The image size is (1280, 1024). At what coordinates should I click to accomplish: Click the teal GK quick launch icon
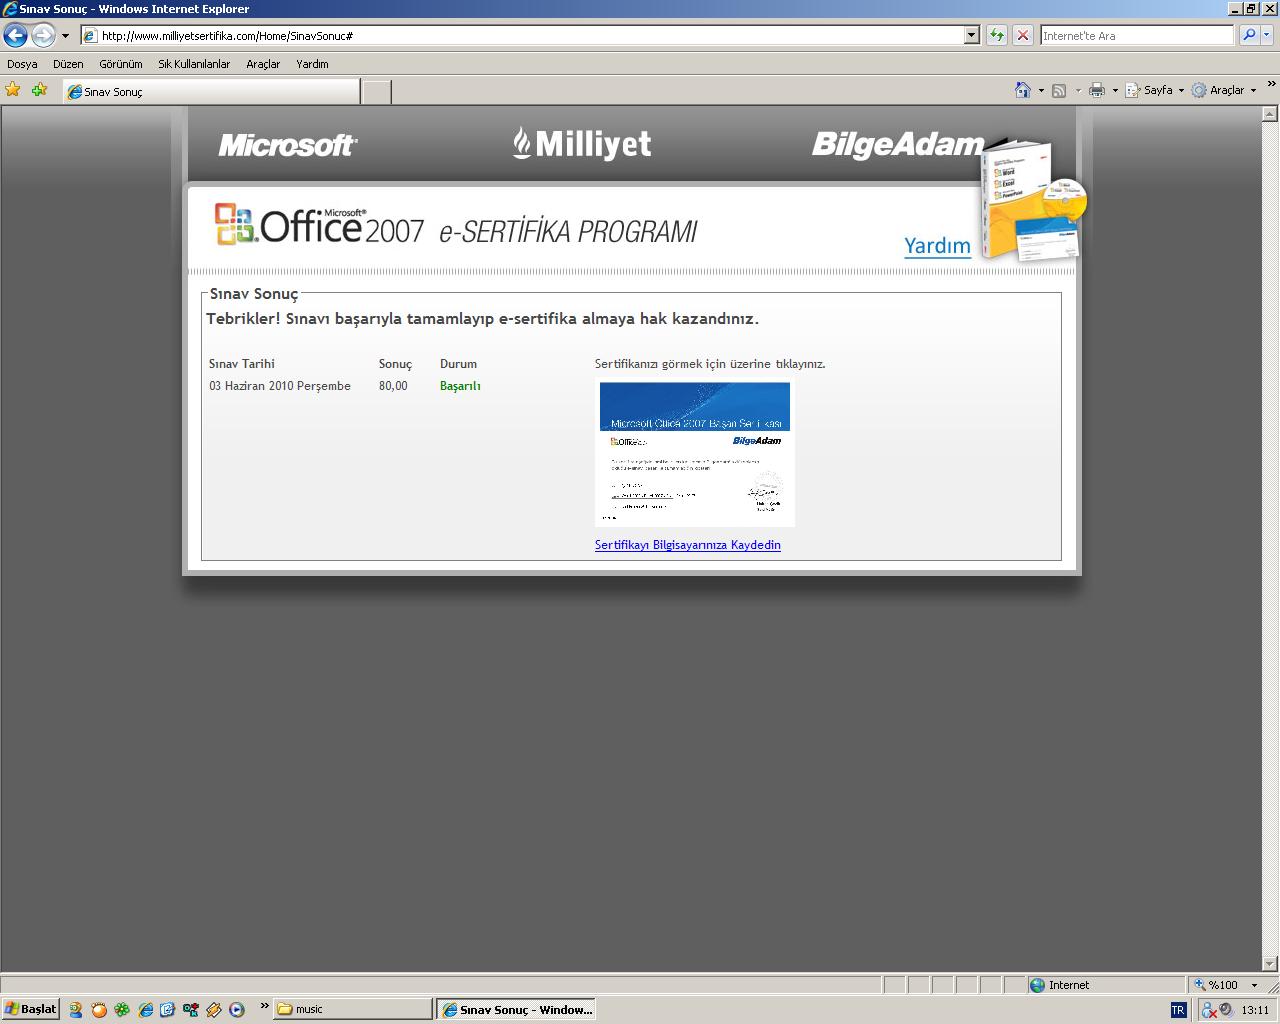click(191, 1010)
